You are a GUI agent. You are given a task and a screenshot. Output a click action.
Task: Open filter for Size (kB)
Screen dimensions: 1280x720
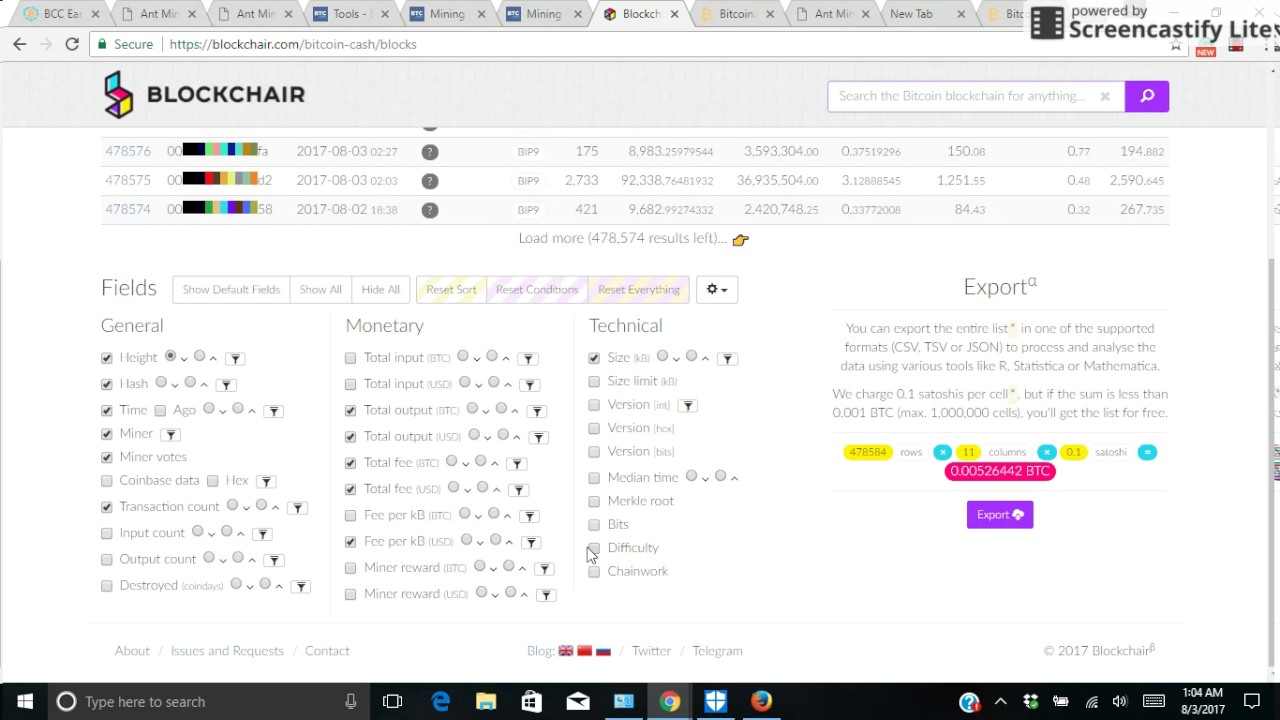[727, 358]
